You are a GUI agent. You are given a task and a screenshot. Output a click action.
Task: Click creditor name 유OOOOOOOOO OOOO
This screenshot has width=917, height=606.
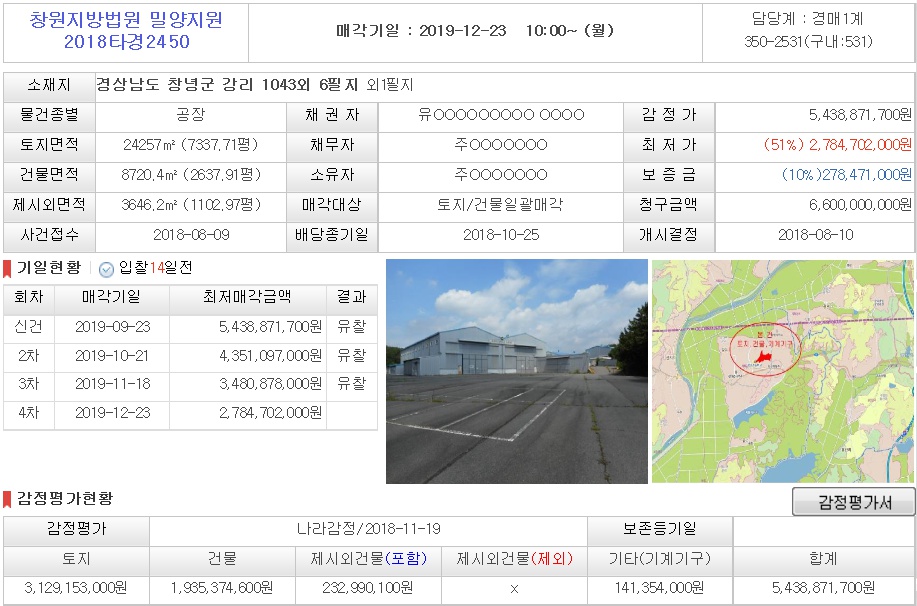pos(501,115)
